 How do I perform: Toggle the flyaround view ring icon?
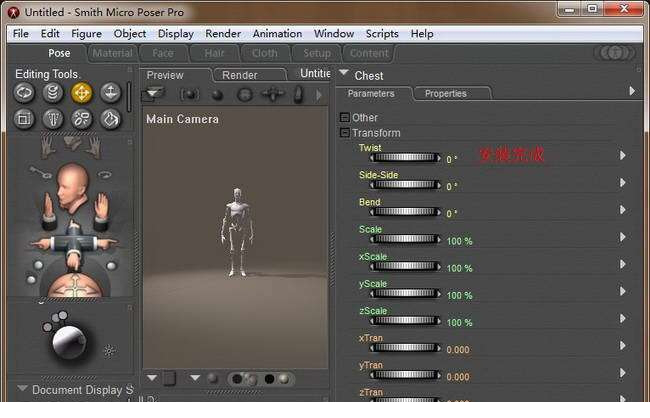(104, 175)
